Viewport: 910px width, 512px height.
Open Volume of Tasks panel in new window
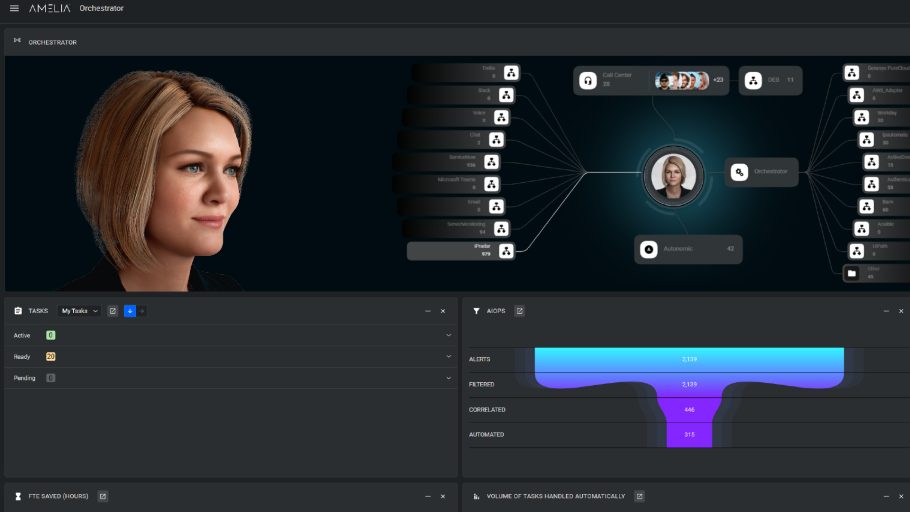tap(640, 496)
